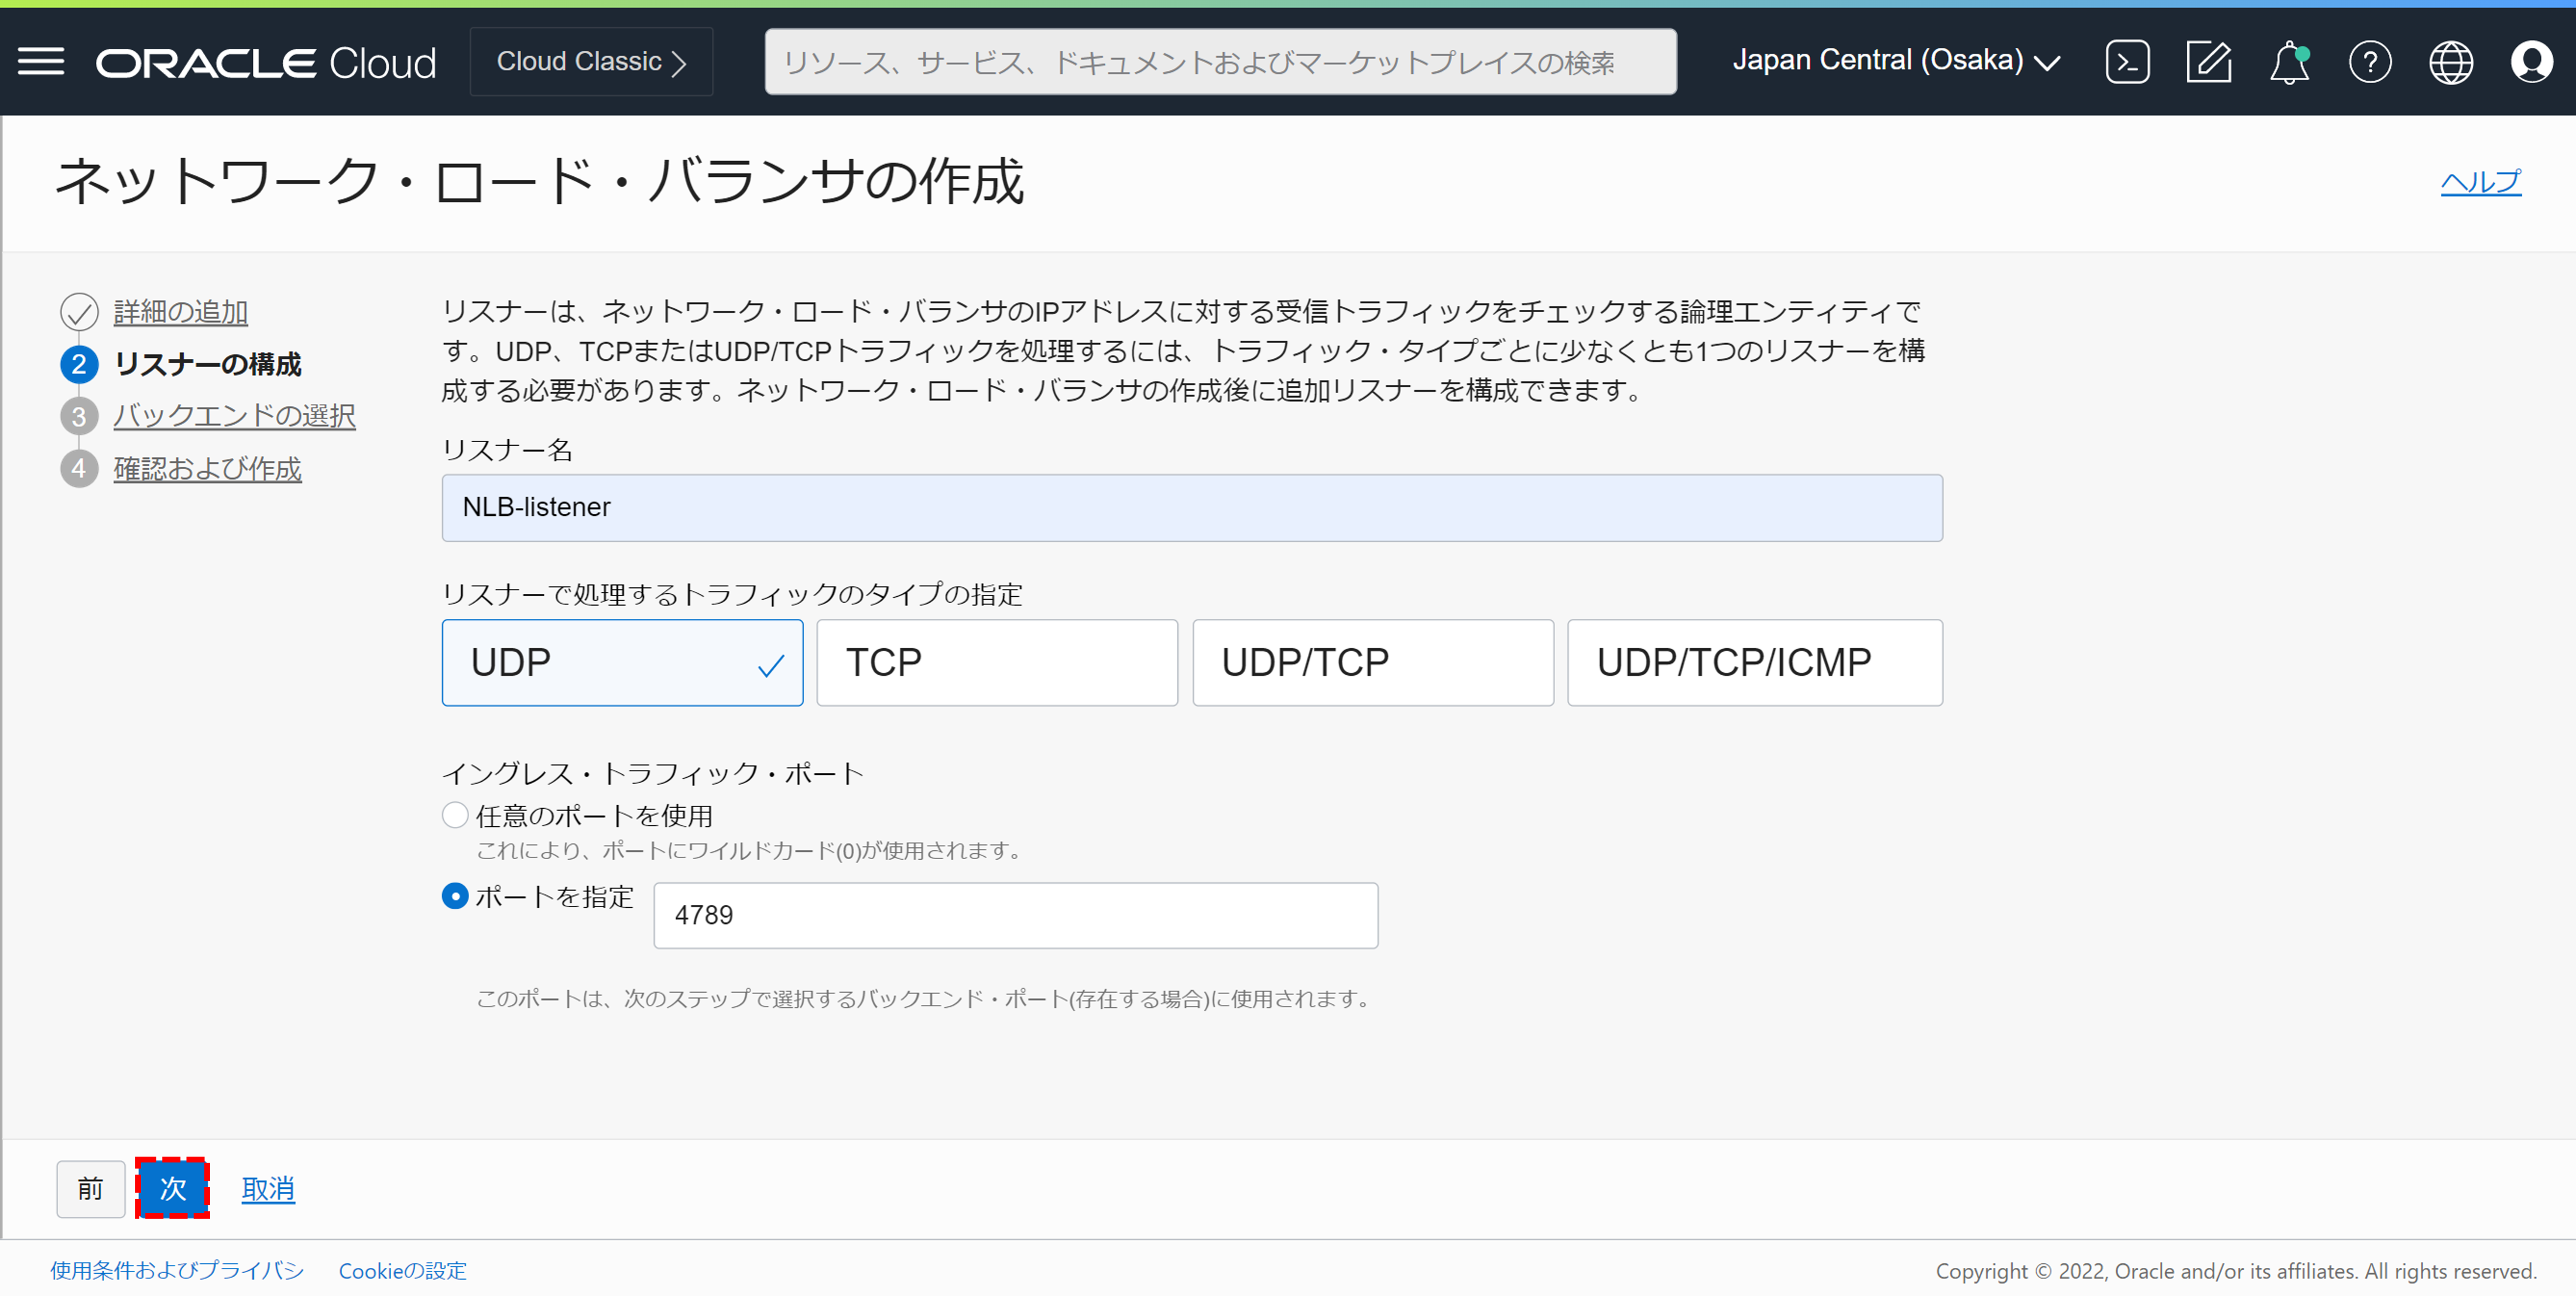Return to the 詳細の追加 step
Screen dimensions: 2576x1296
pos(180,311)
